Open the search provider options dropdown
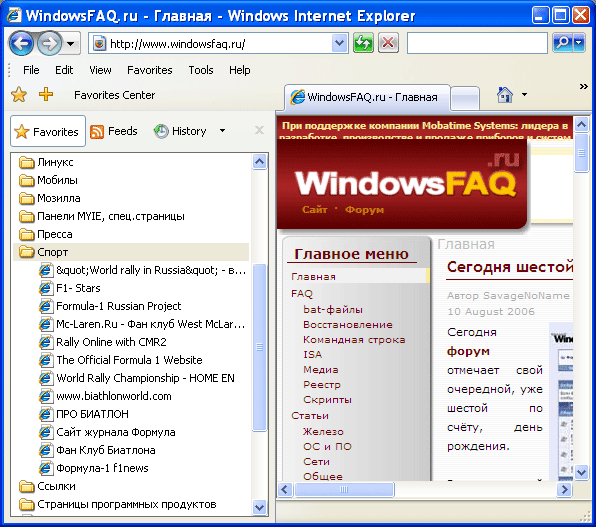Image resolution: width=596 pixels, height=527 pixels. point(579,43)
